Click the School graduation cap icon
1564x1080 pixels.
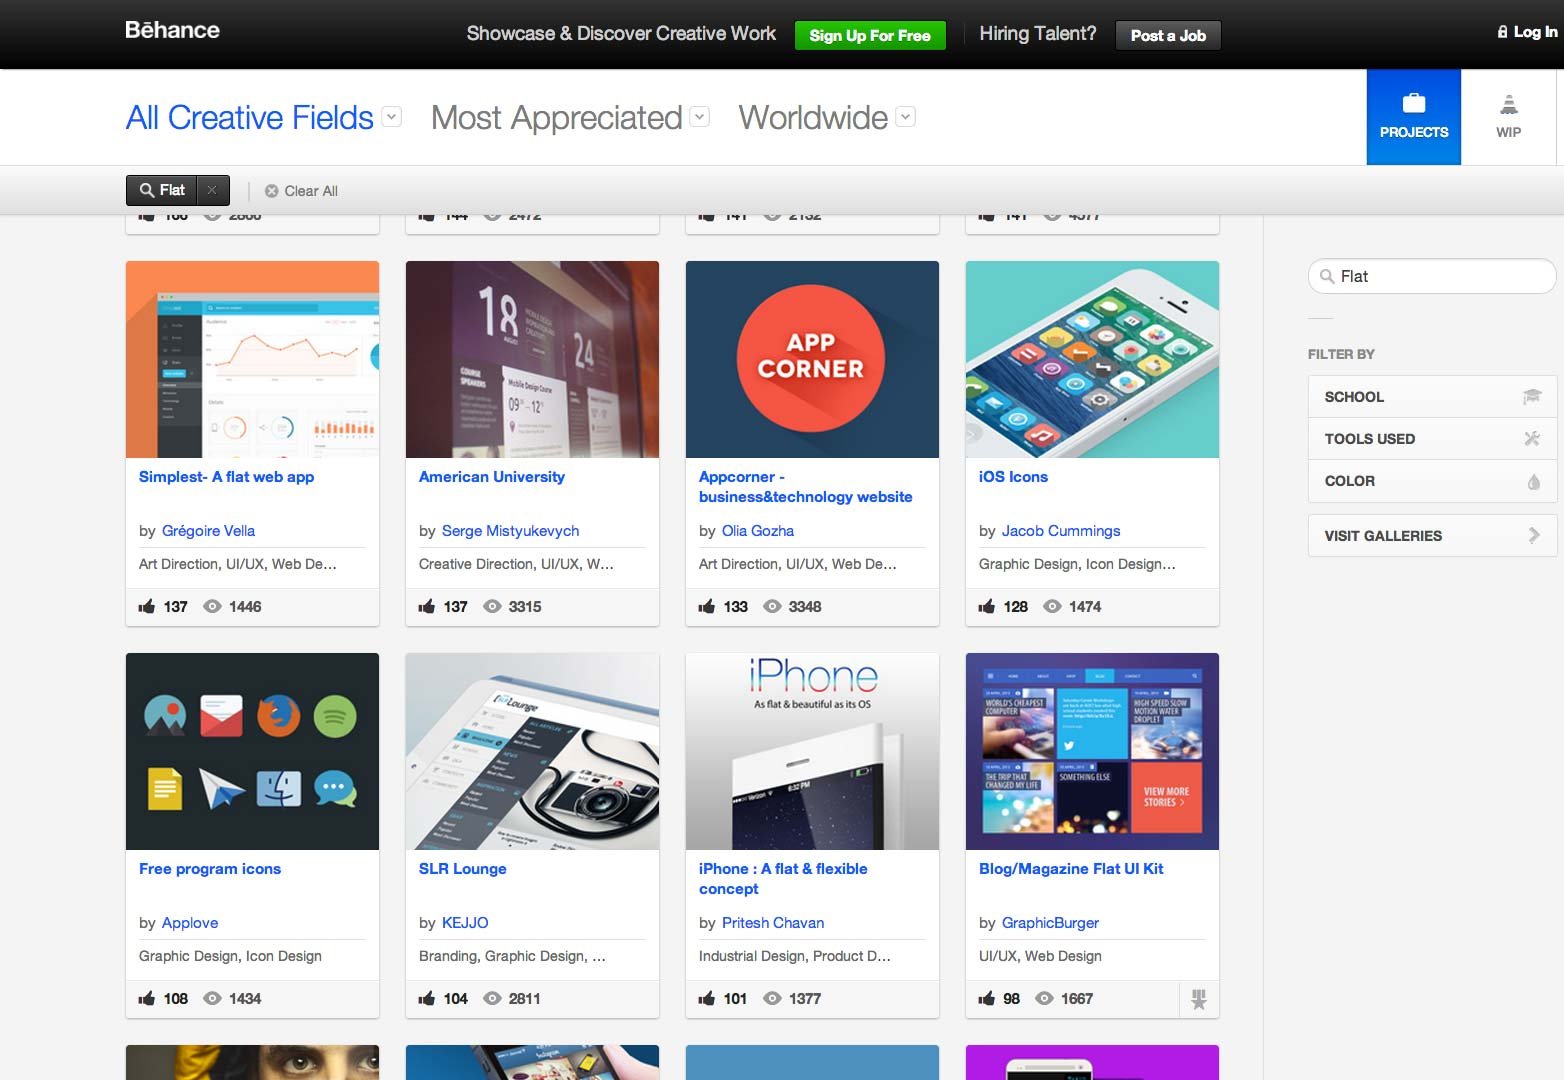pos(1532,397)
